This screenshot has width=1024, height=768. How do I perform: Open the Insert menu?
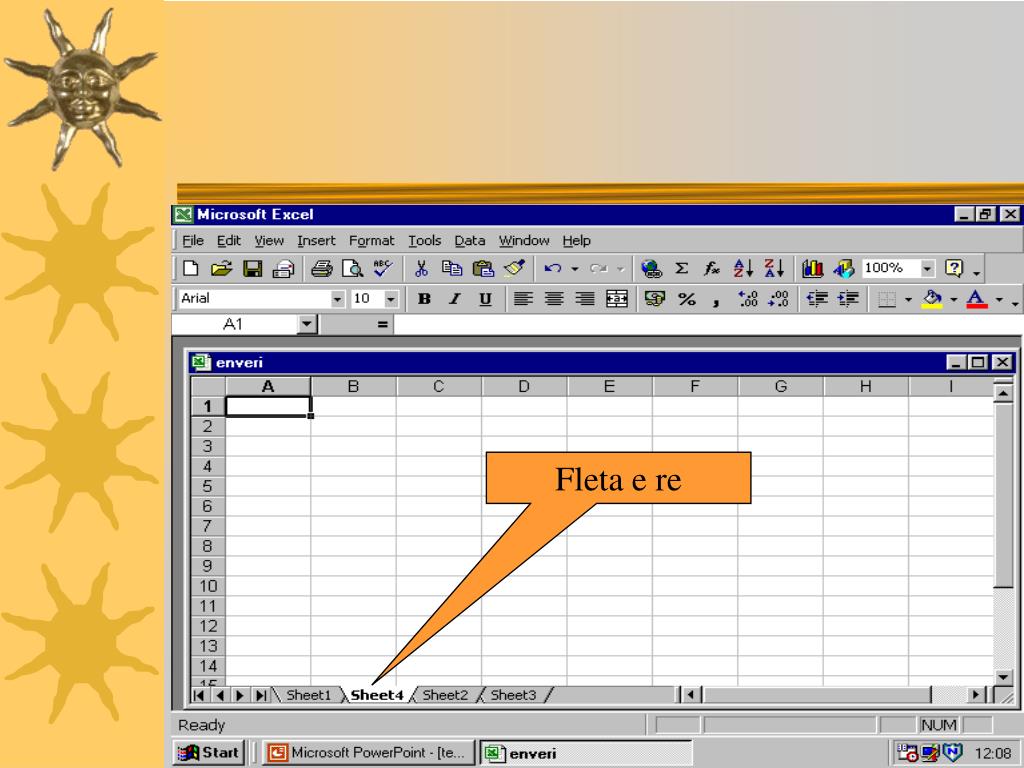click(x=316, y=240)
